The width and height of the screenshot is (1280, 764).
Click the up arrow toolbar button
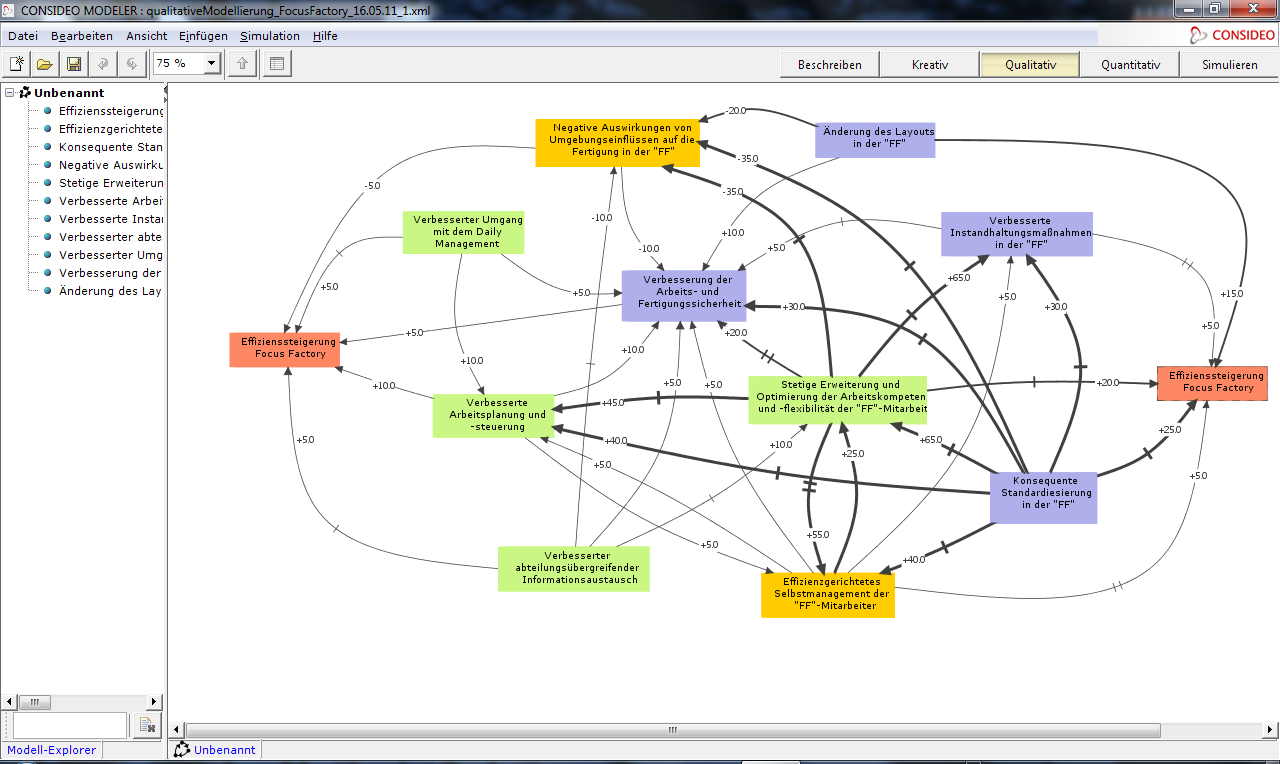(x=242, y=64)
